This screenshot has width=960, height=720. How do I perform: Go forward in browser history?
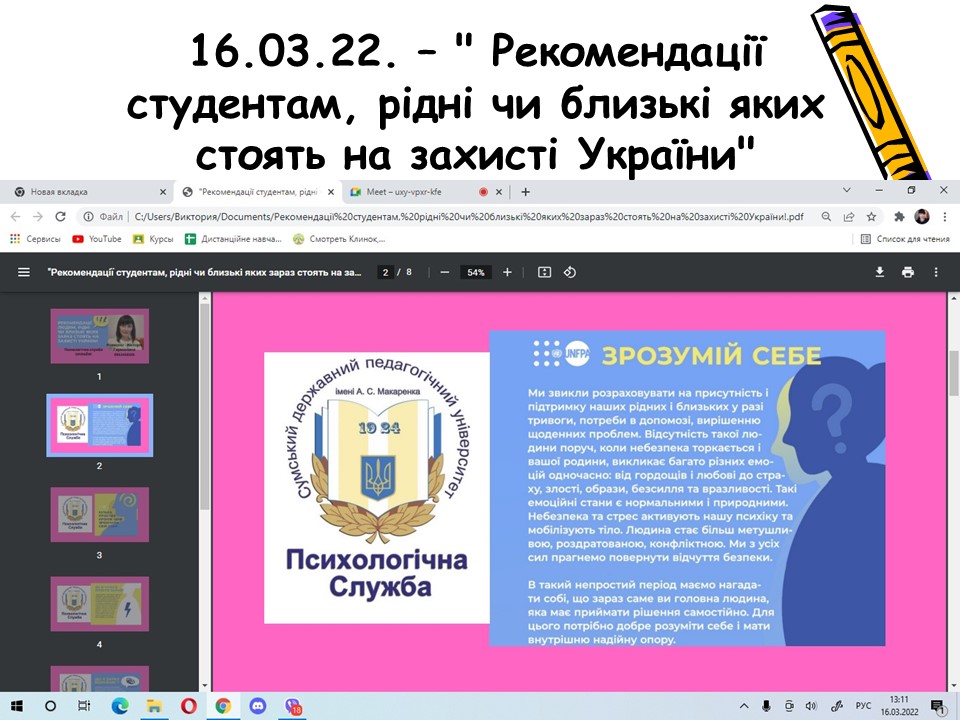(x=38, y=217)
